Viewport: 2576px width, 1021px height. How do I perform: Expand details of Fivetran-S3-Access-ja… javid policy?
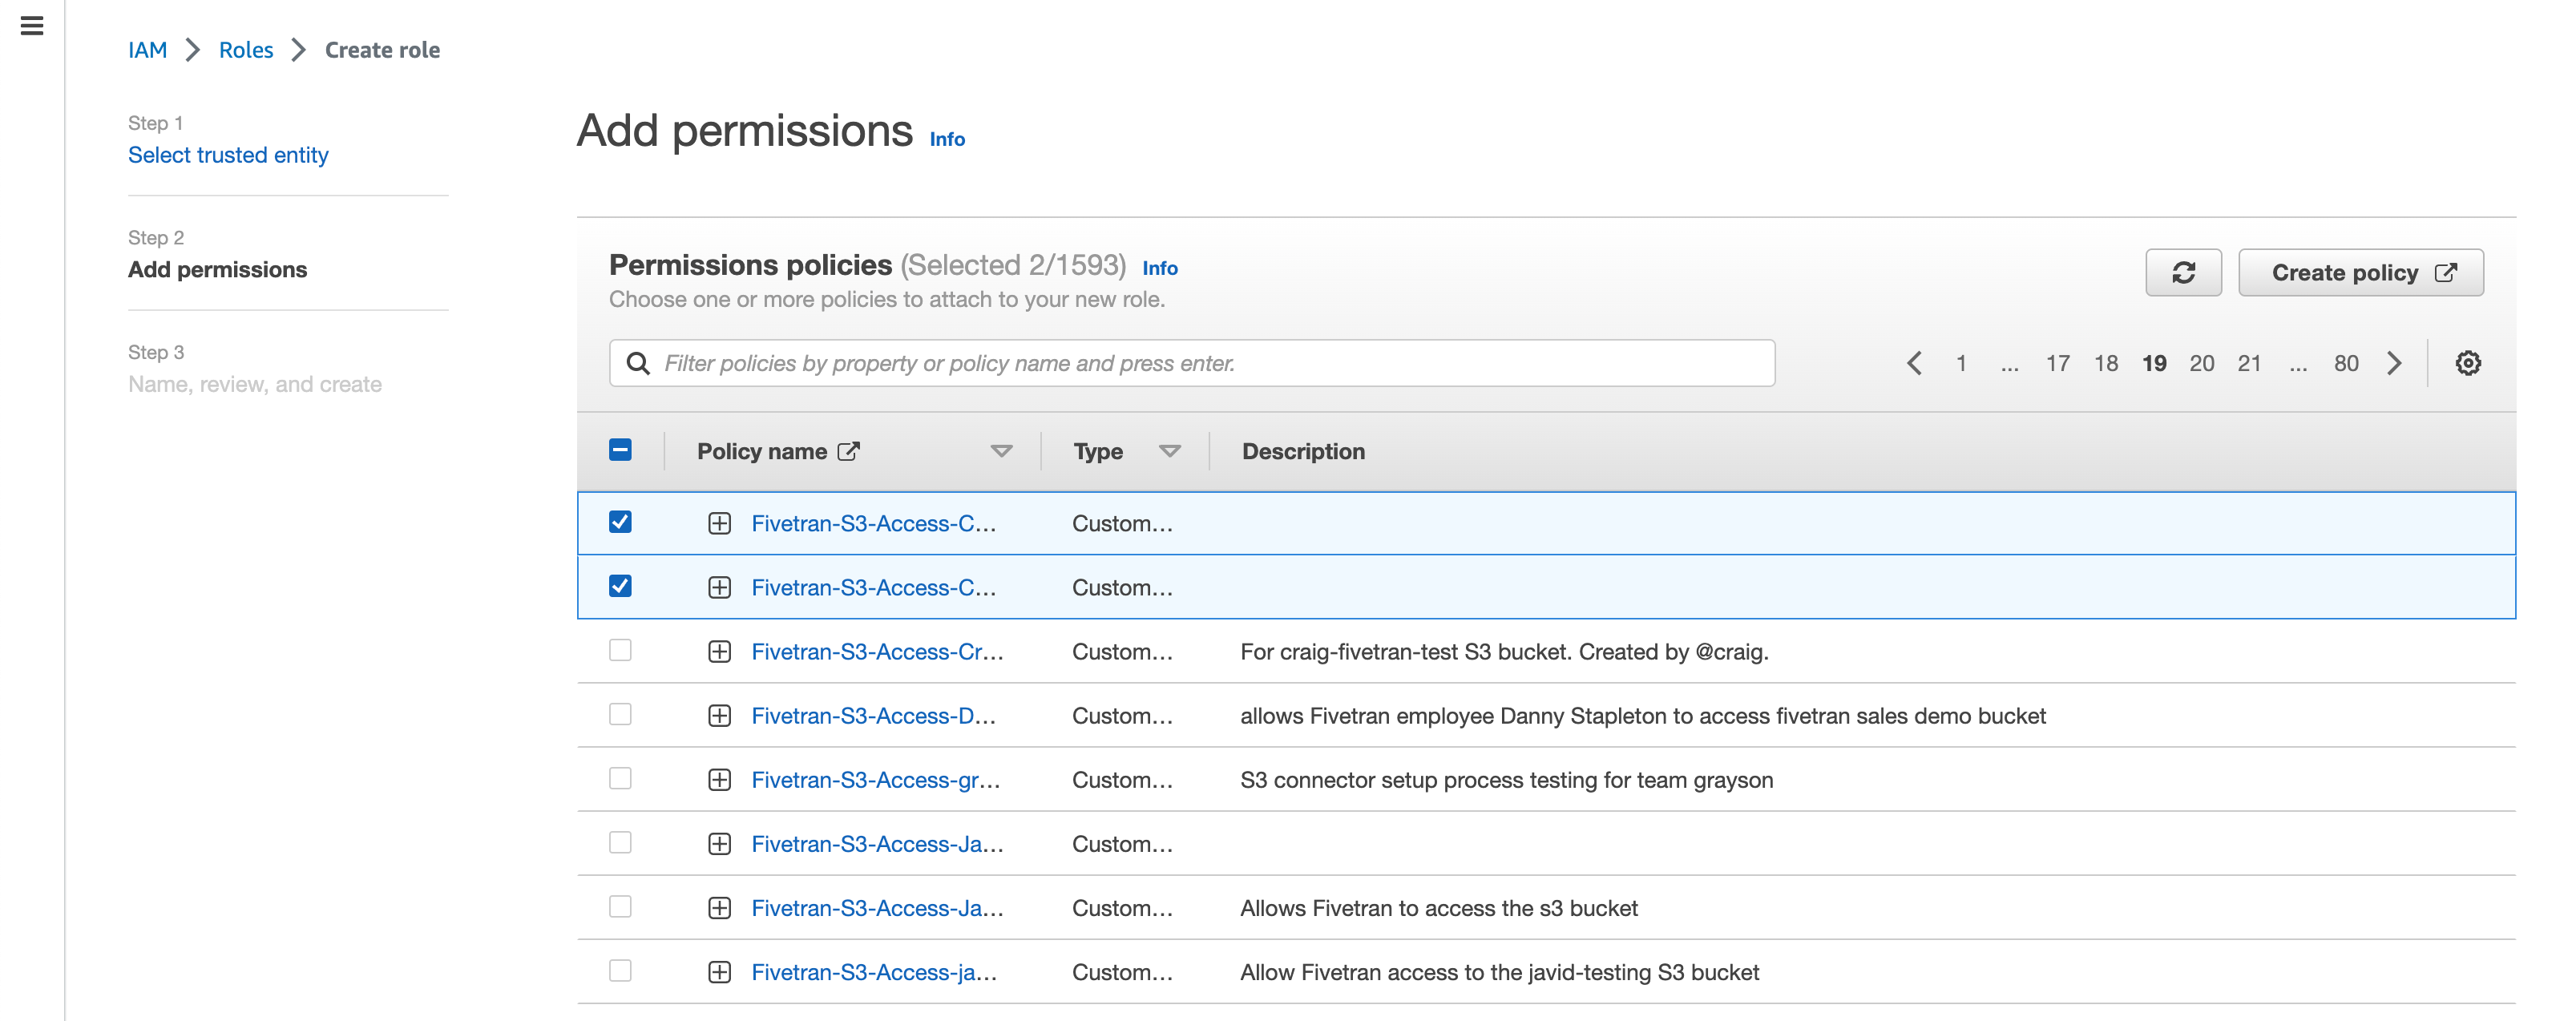pos(719,972)
